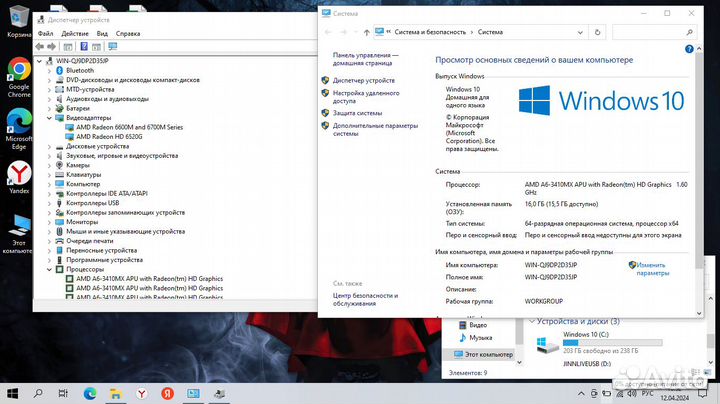Open the notification center icon

pos(703,393)
